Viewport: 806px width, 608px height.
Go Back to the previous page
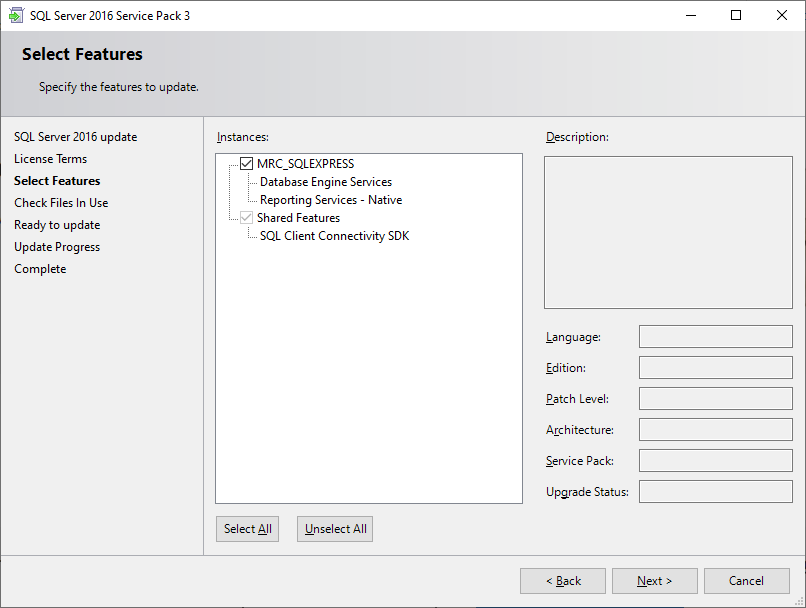coord(563,581)
